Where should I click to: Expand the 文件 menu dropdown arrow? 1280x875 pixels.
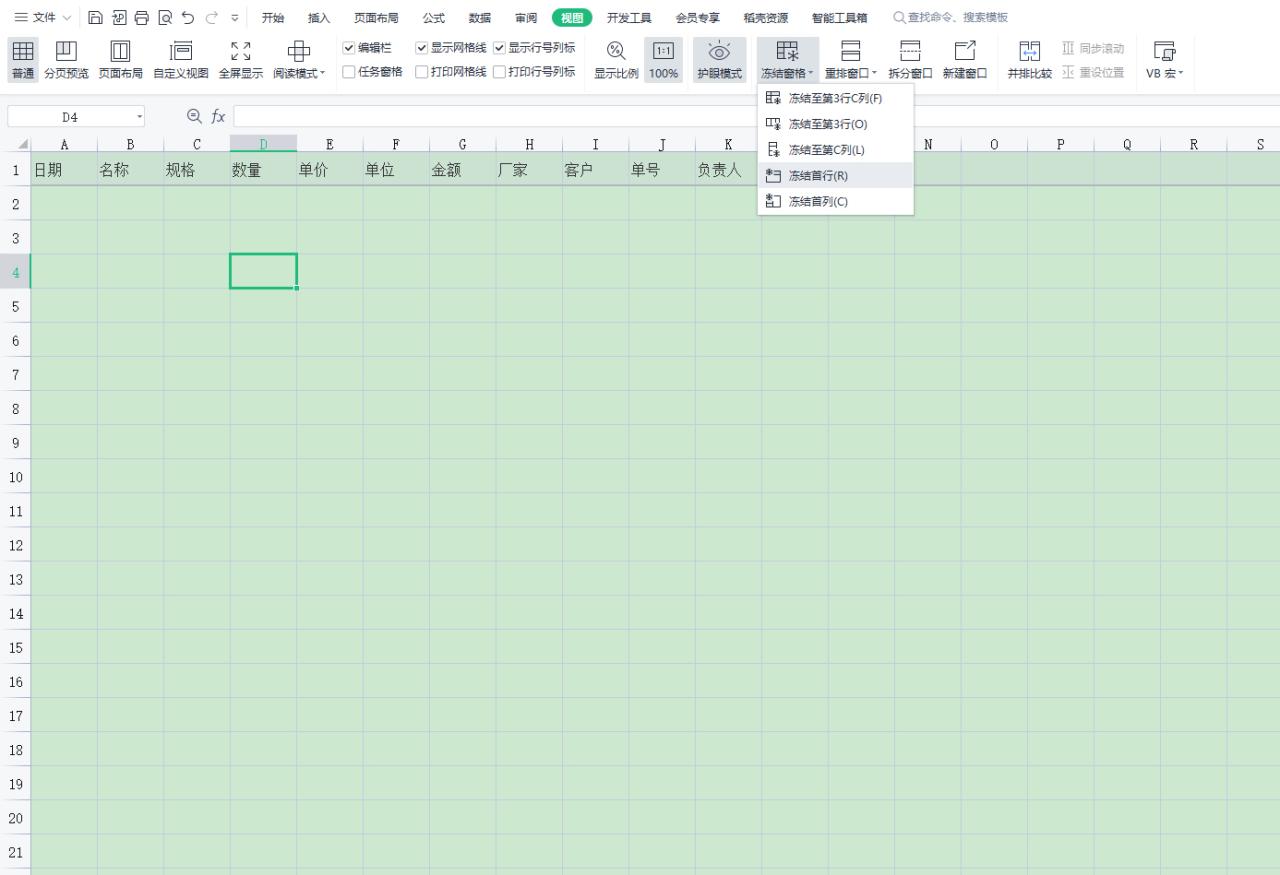click(67, 17)
